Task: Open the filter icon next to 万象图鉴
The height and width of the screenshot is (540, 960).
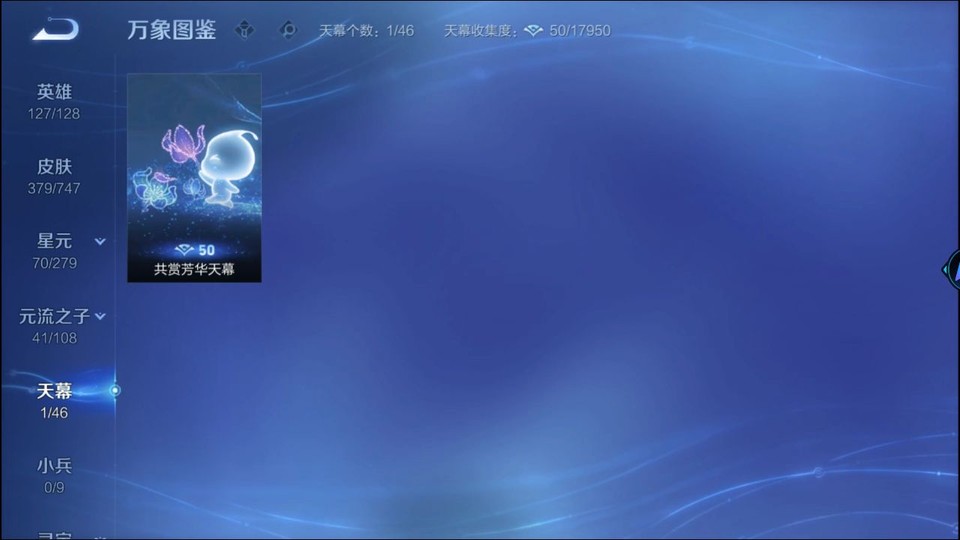Action: point(244,30)
